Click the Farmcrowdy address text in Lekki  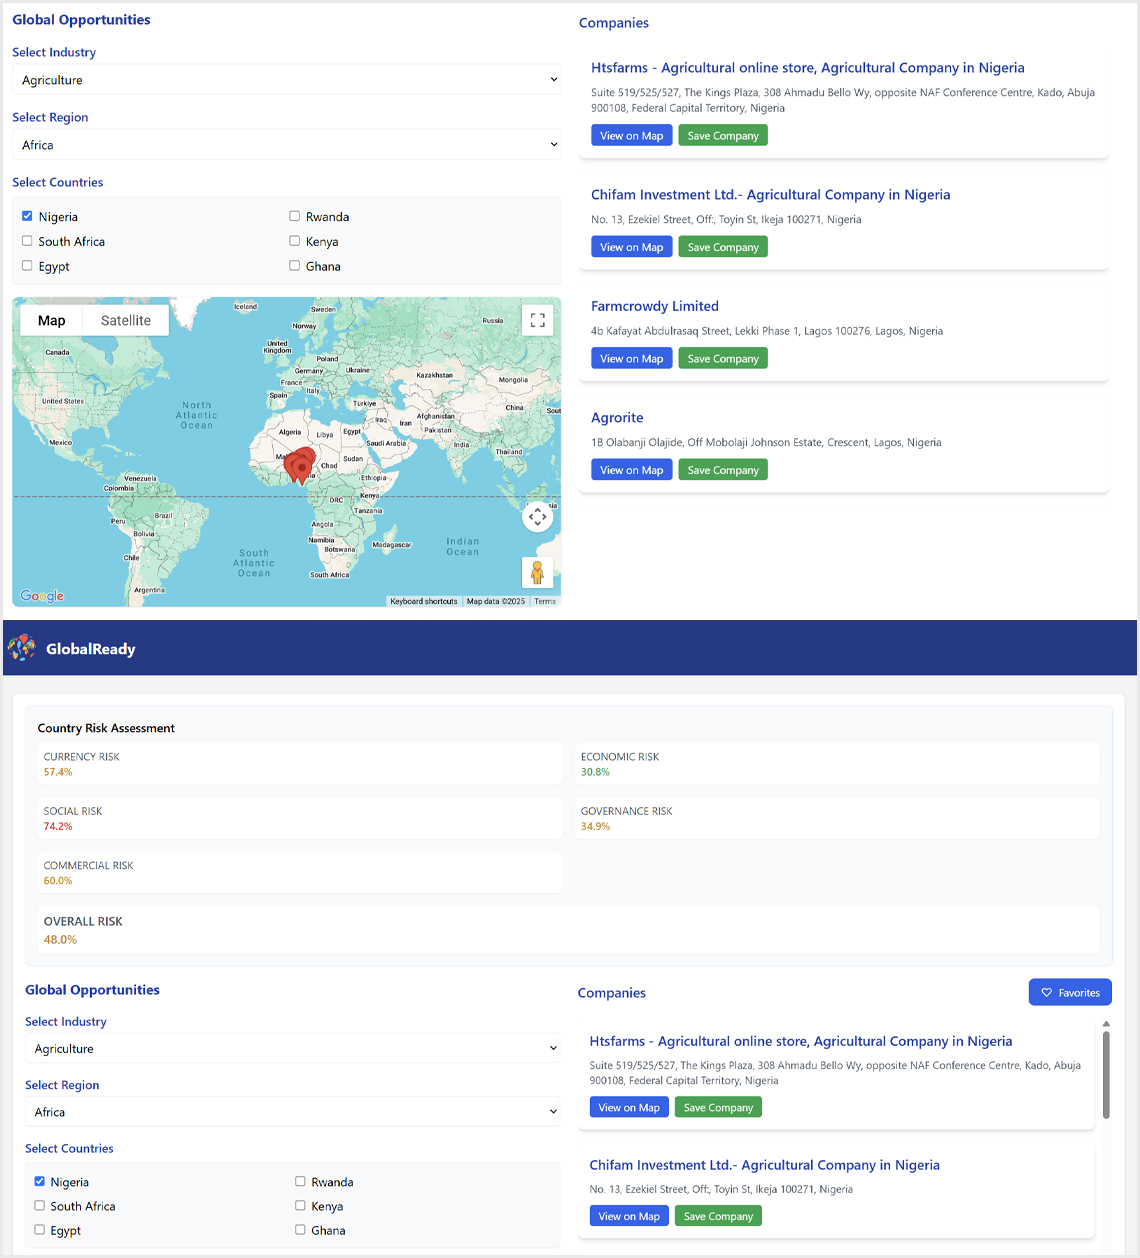point(767,331)
